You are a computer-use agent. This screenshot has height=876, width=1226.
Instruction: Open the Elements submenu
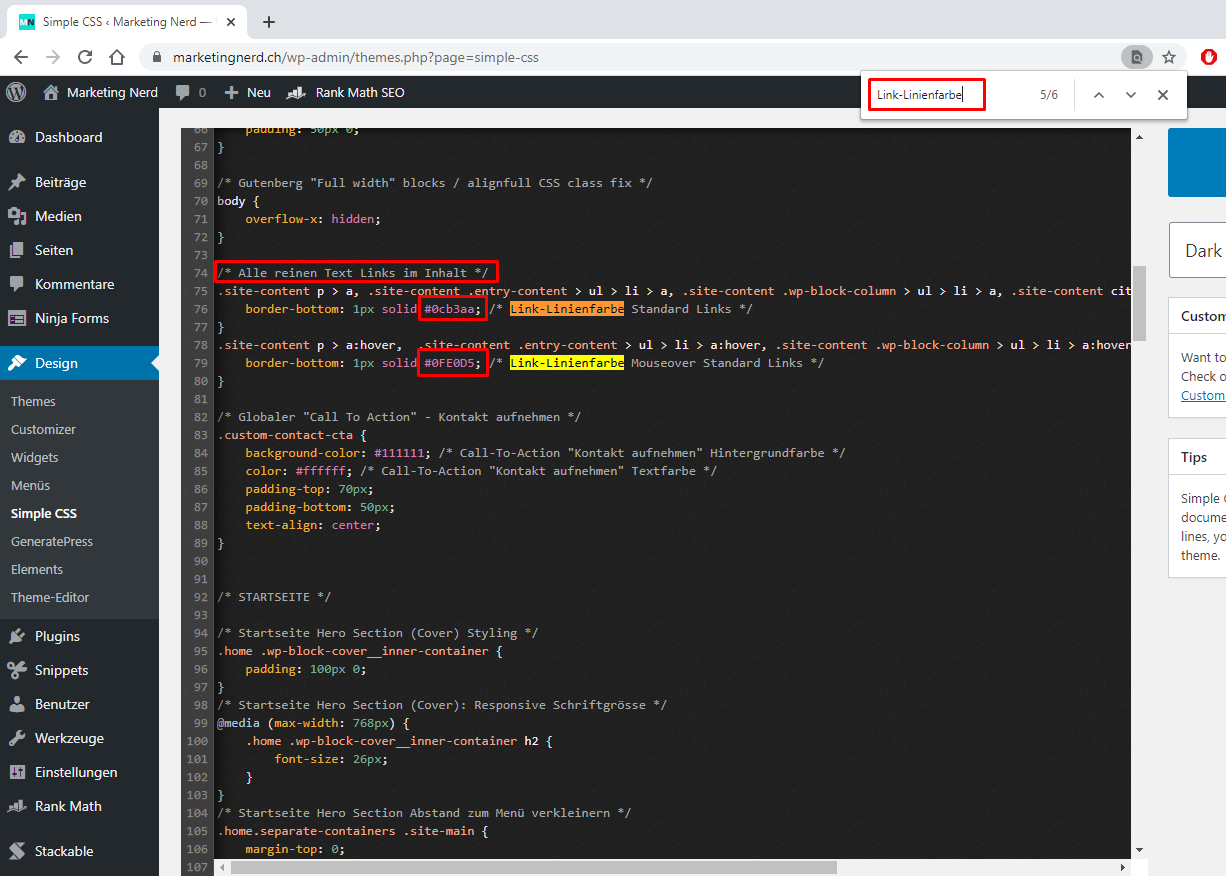(37, 569)
